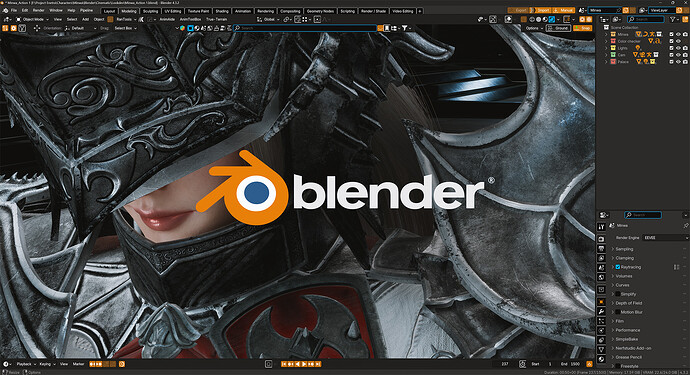This screenshot has height=375, width=690.
Task: Switch to the Modeling workspace tab
Action: pyautogui.click(x=128, y=11)
